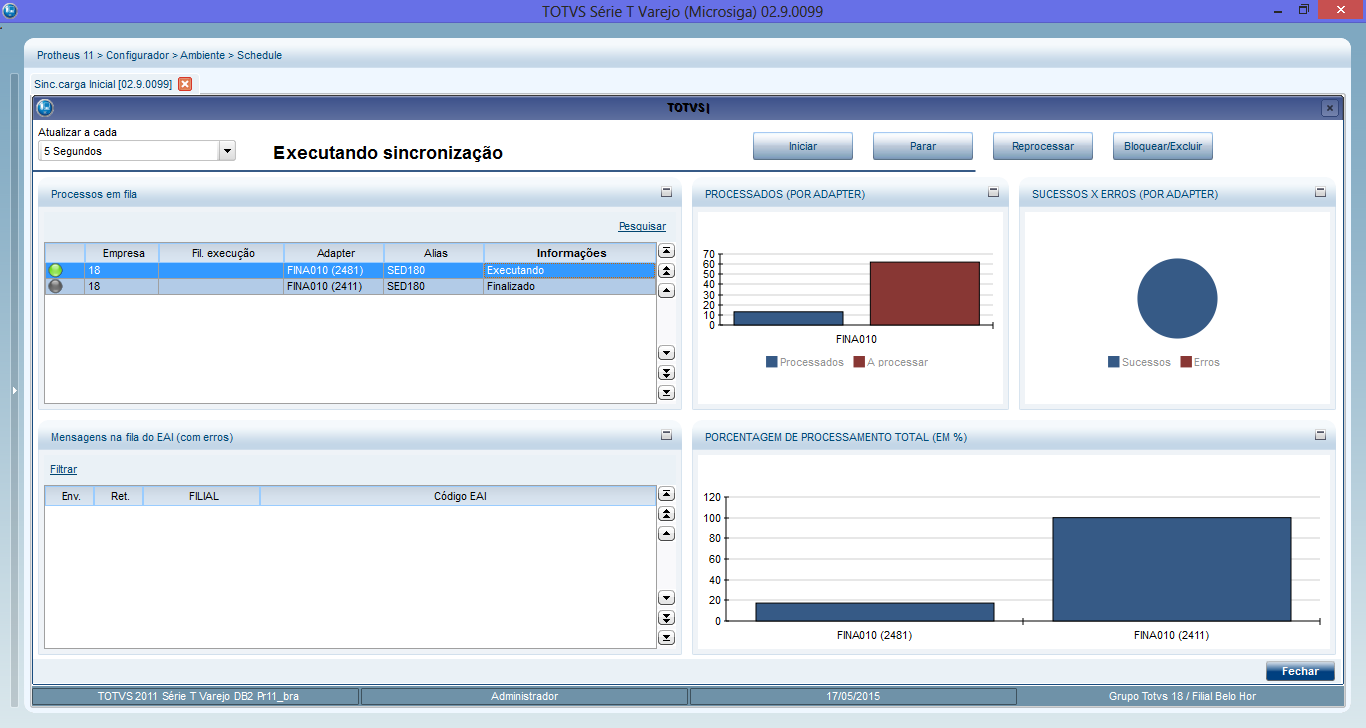The width and height of the screenshot is (1366, 728).
Task: Click the blue Processados bar above FINA010
Action: coord(788,318)
